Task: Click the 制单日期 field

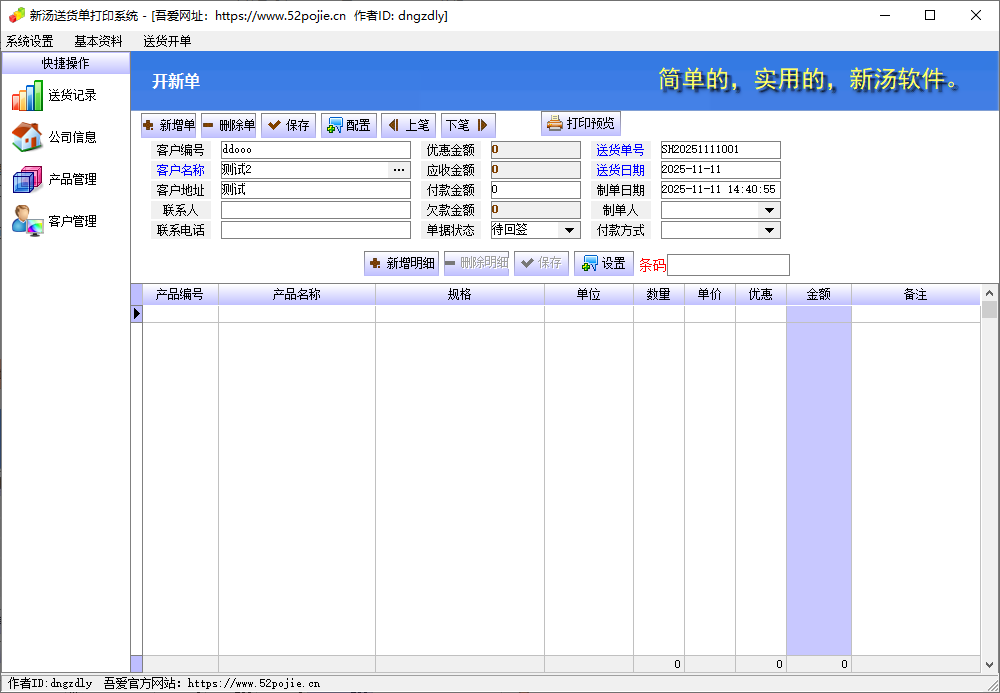Action: pyautogui.click(x=721, y=190)
